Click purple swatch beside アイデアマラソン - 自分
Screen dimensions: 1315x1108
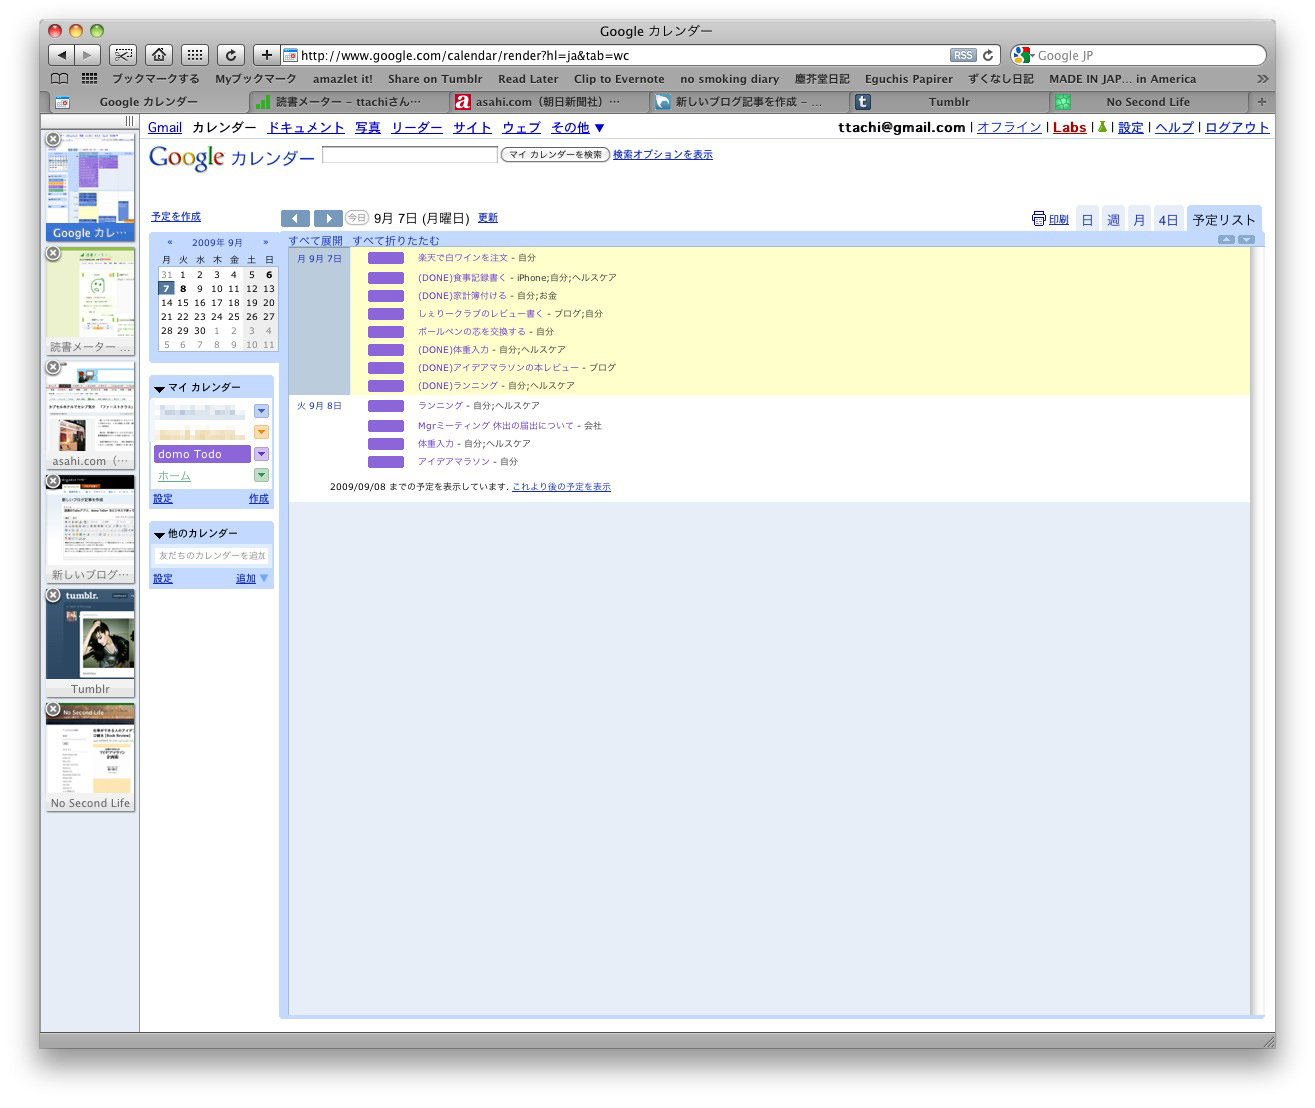(x=386, y=462)
